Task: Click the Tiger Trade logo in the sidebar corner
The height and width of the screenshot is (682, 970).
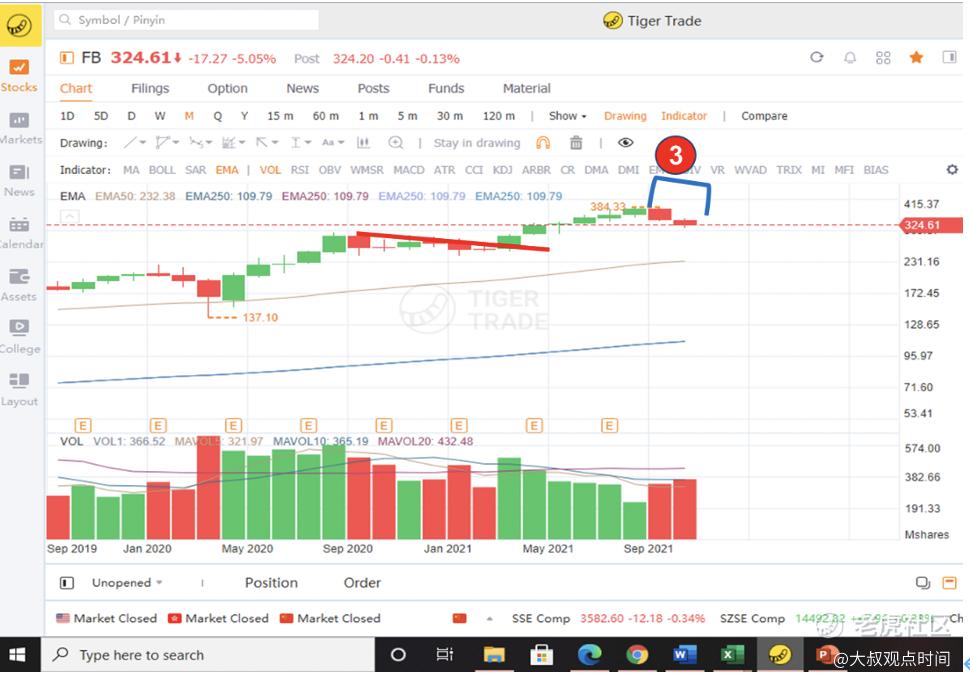Action: (19, 25)
